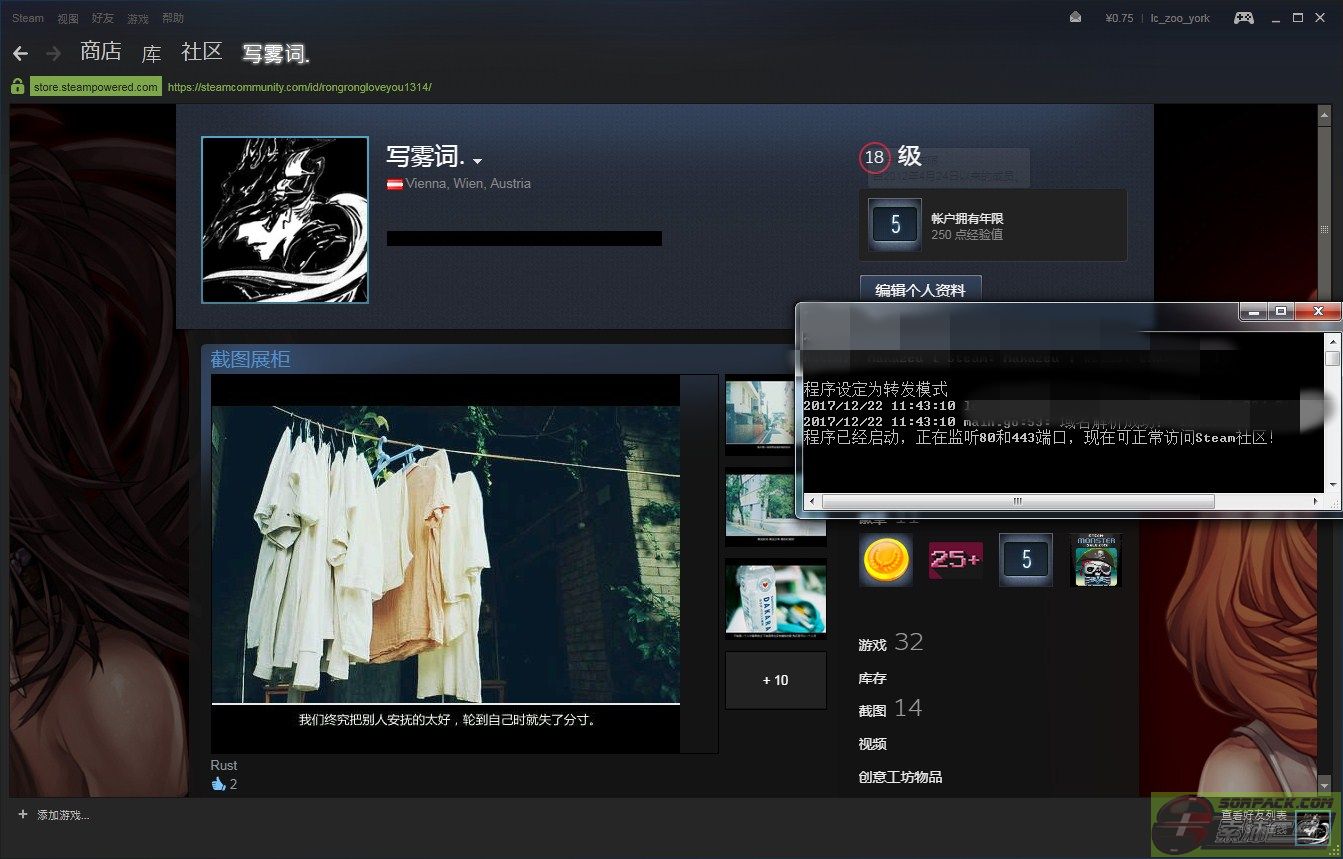Click the + 10 more screenshots tile
Image resolution: width=1343 pixels, height=859 pixels.
pyautogui.click(x=776, y=680)
